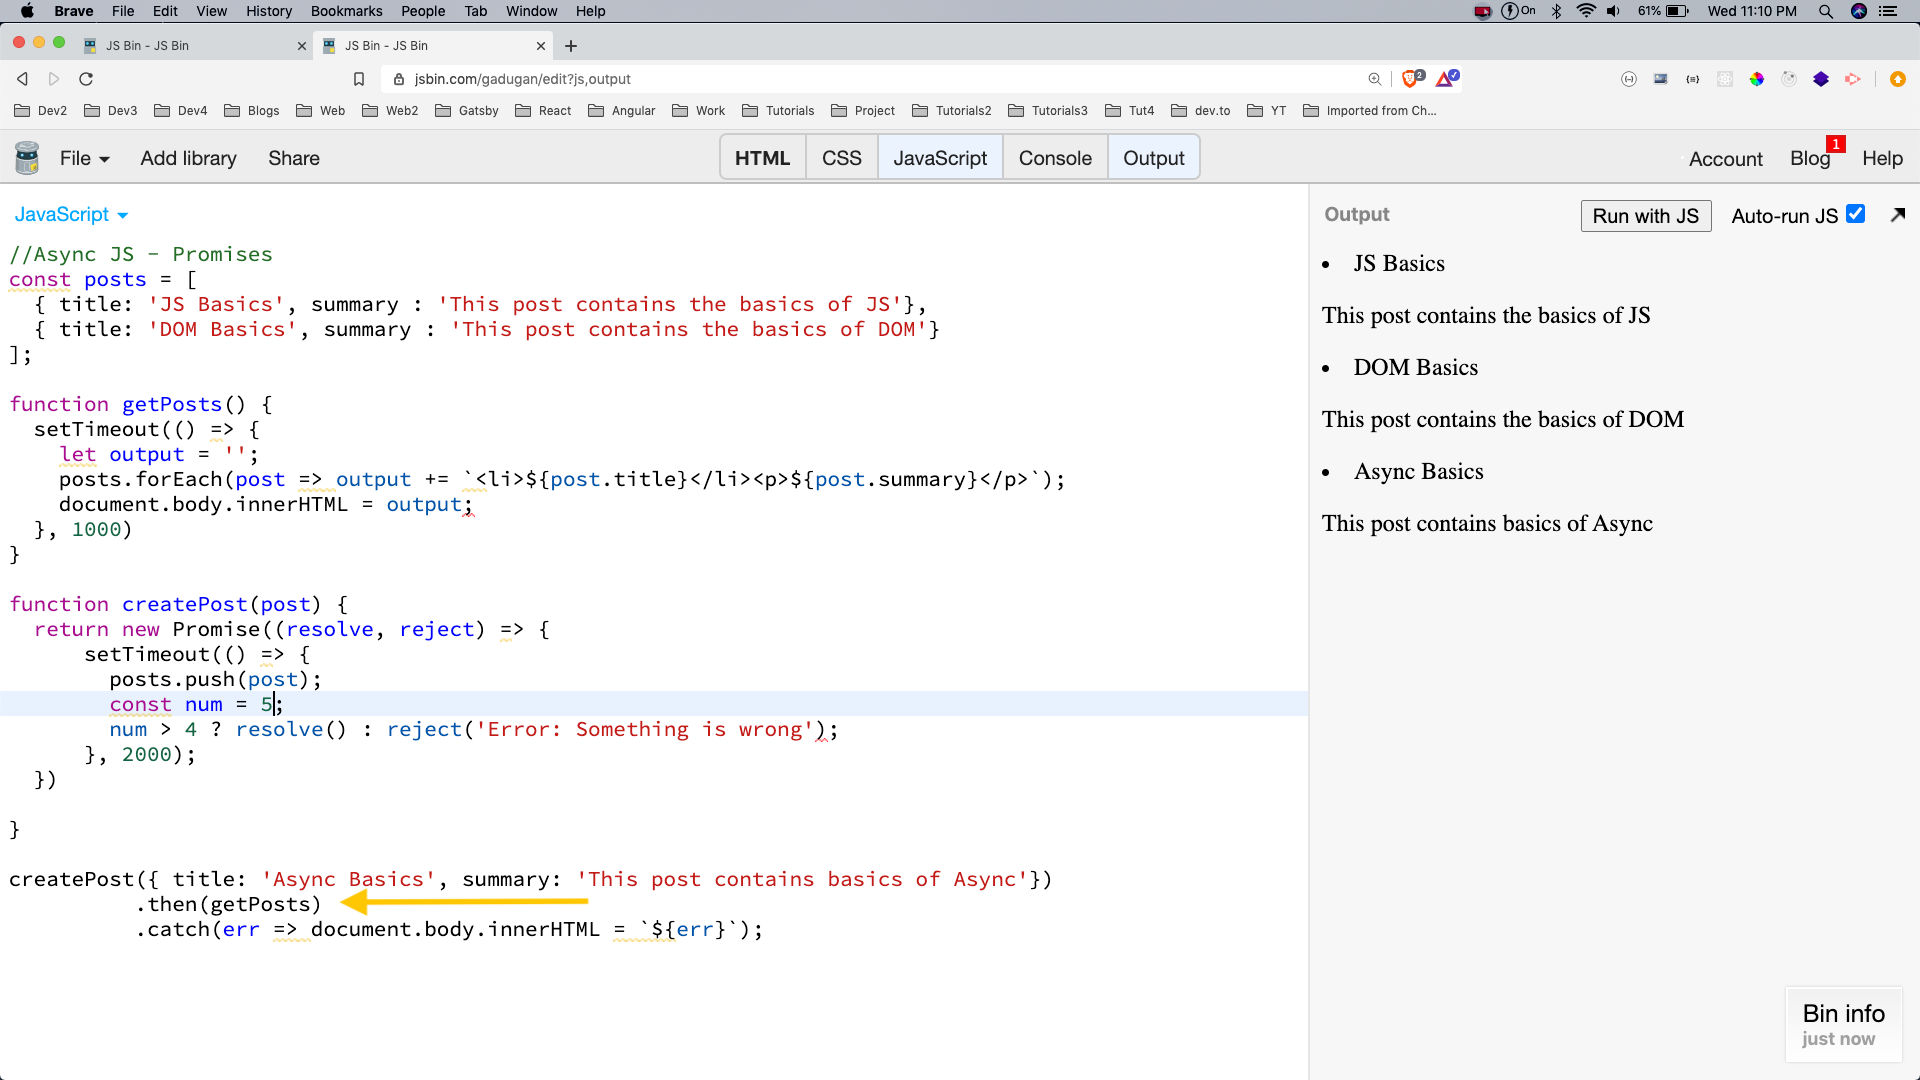This screenshot has height=1080, width=1920.
Task: Reload the current page
Action: (86, 79)
